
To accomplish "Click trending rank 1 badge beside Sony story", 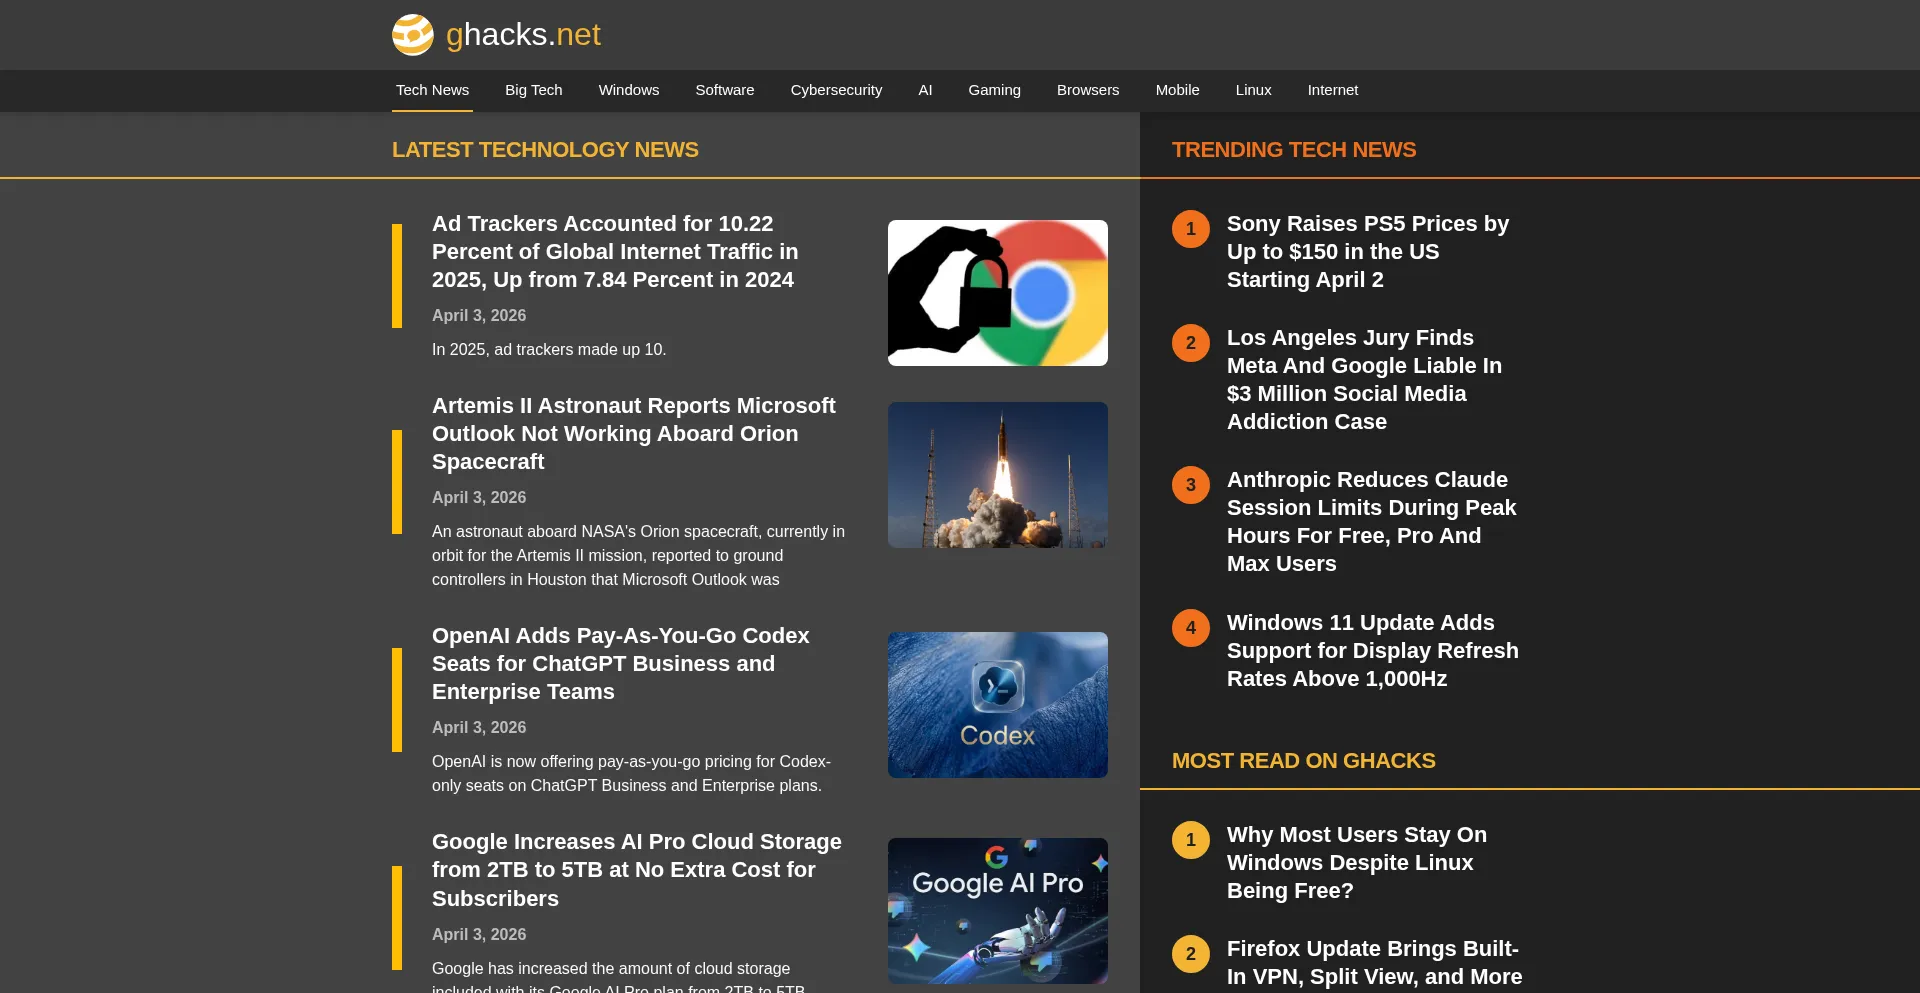I will click(x=1191, y=229).
